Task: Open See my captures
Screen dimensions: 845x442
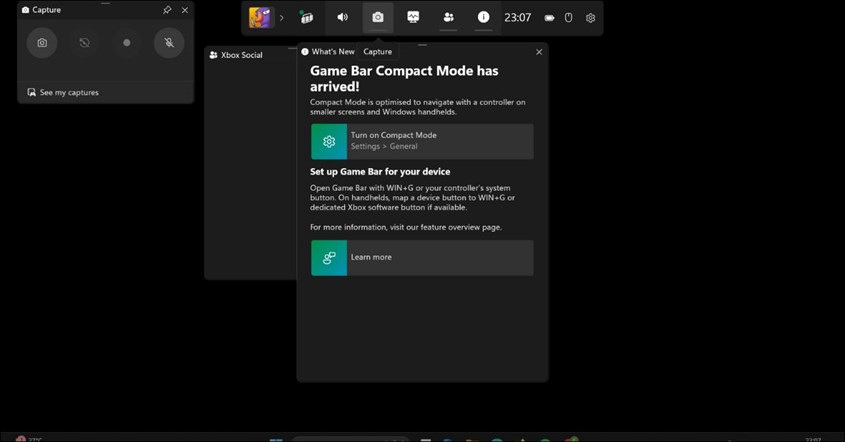Action: pos(63,92)
